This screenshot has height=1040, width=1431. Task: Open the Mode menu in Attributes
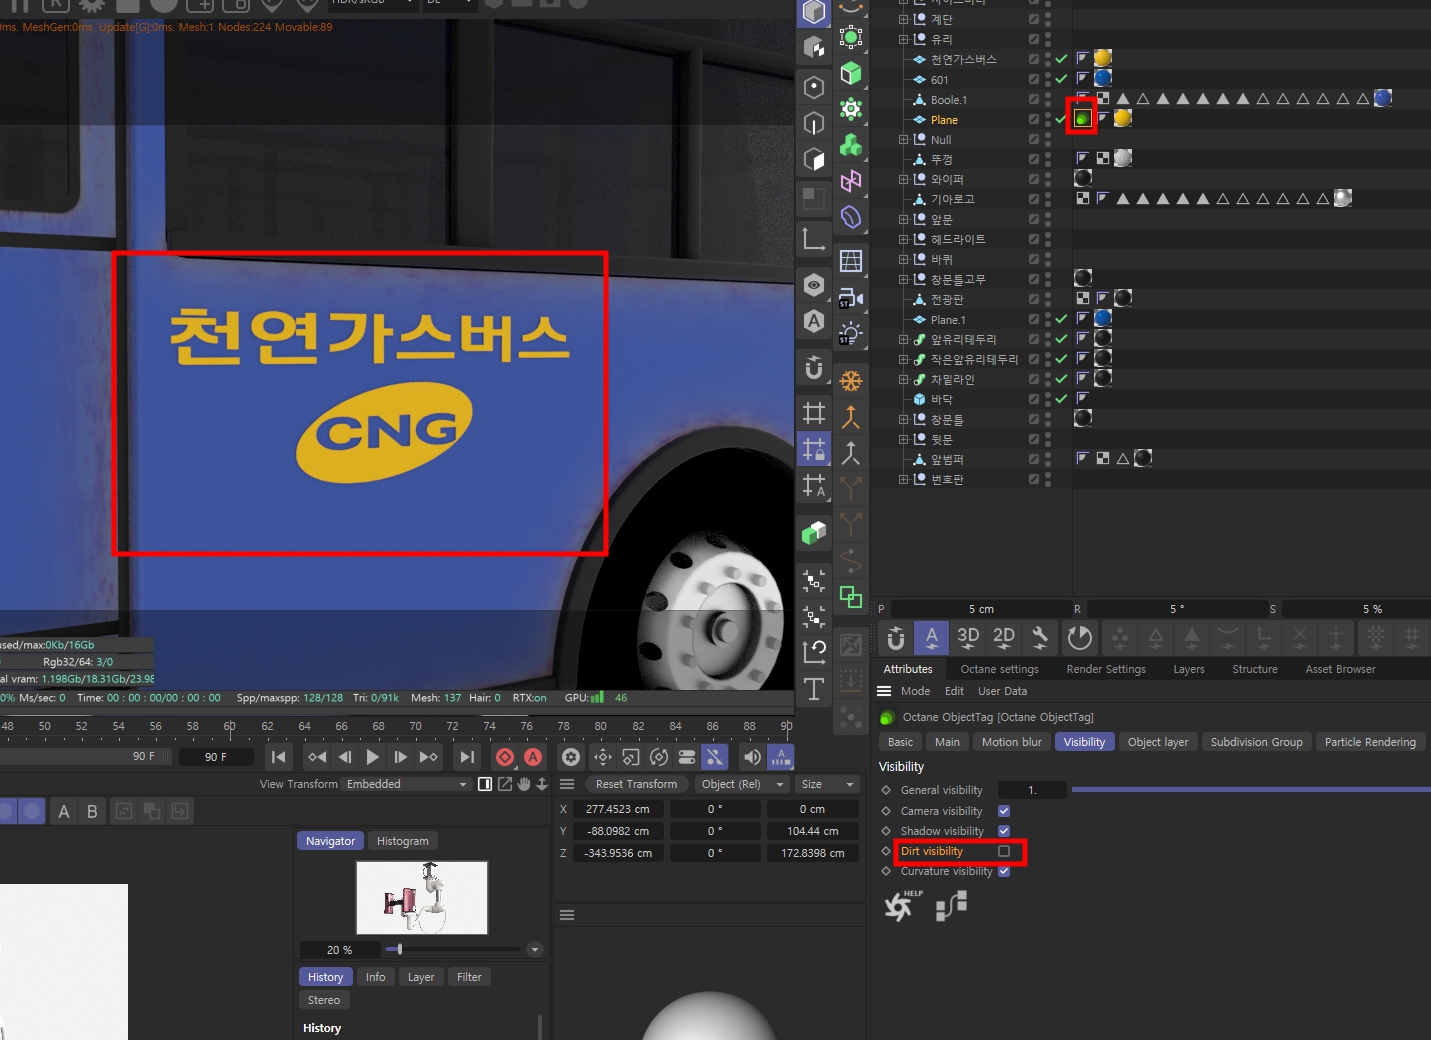(x=915, y=691)
